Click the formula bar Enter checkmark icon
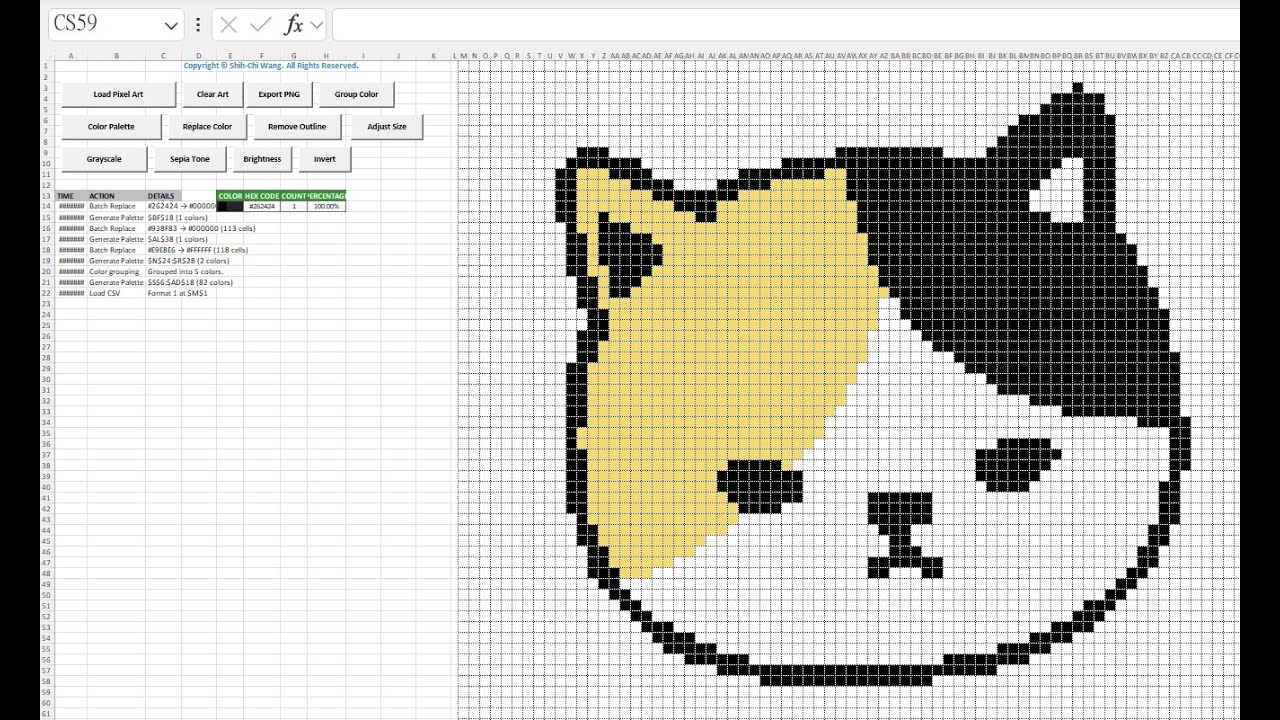 click(x=261, y=25)
